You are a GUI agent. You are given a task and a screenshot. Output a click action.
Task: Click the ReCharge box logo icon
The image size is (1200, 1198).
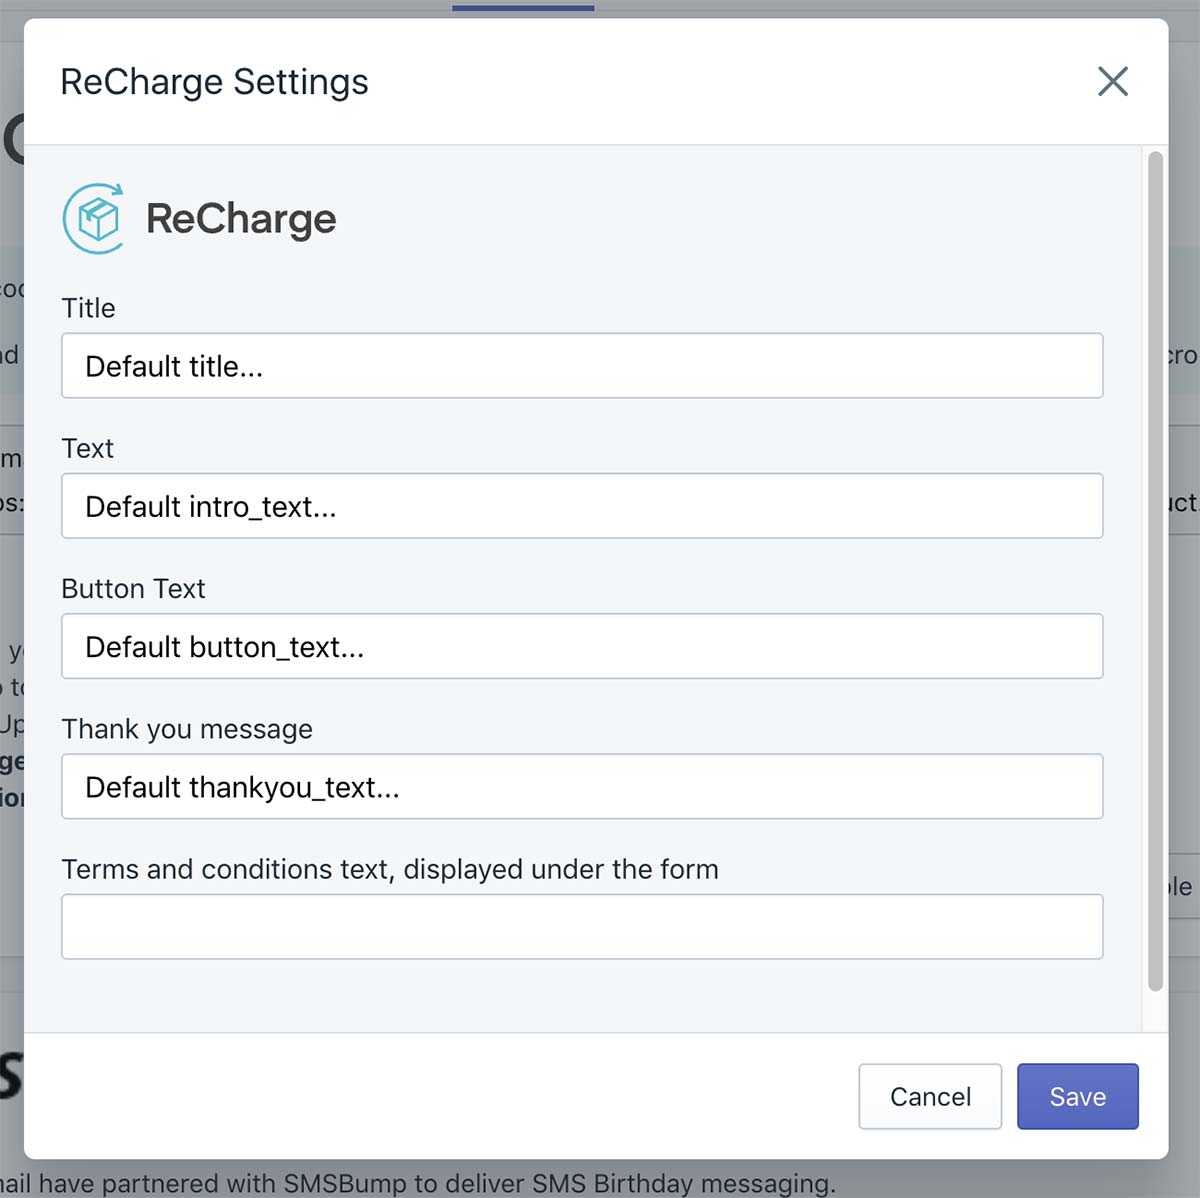pyautogui.click(x=94, y=218)
